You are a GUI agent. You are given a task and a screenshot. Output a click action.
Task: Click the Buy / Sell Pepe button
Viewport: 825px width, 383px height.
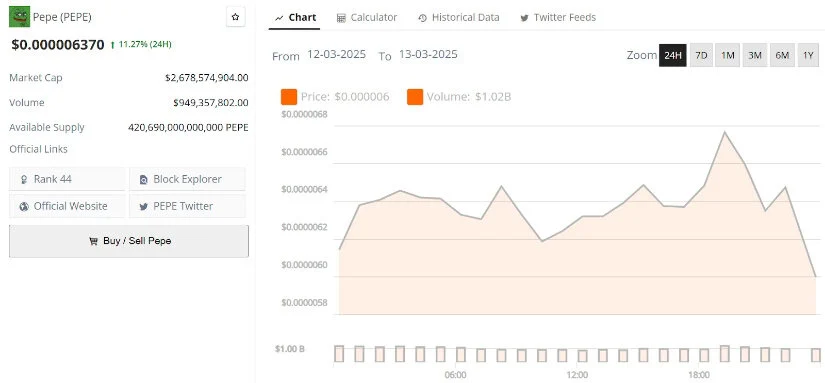point(129,241)
